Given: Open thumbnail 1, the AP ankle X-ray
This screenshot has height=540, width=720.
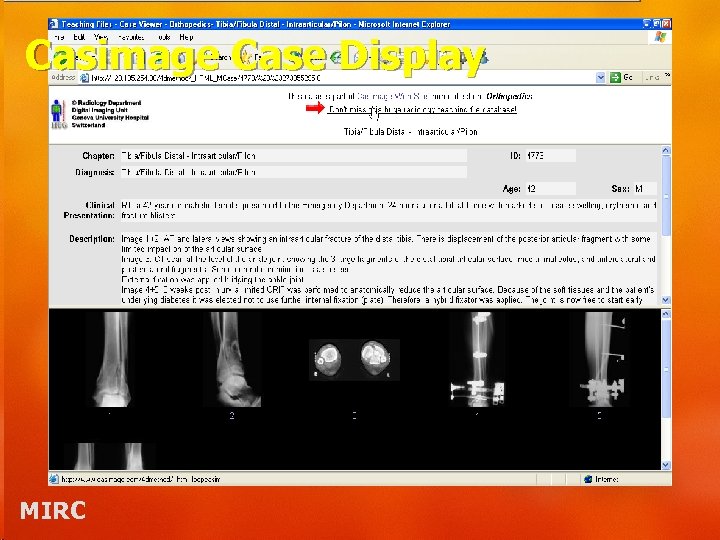Looking at the screenshot, I should tap(112, 360).
